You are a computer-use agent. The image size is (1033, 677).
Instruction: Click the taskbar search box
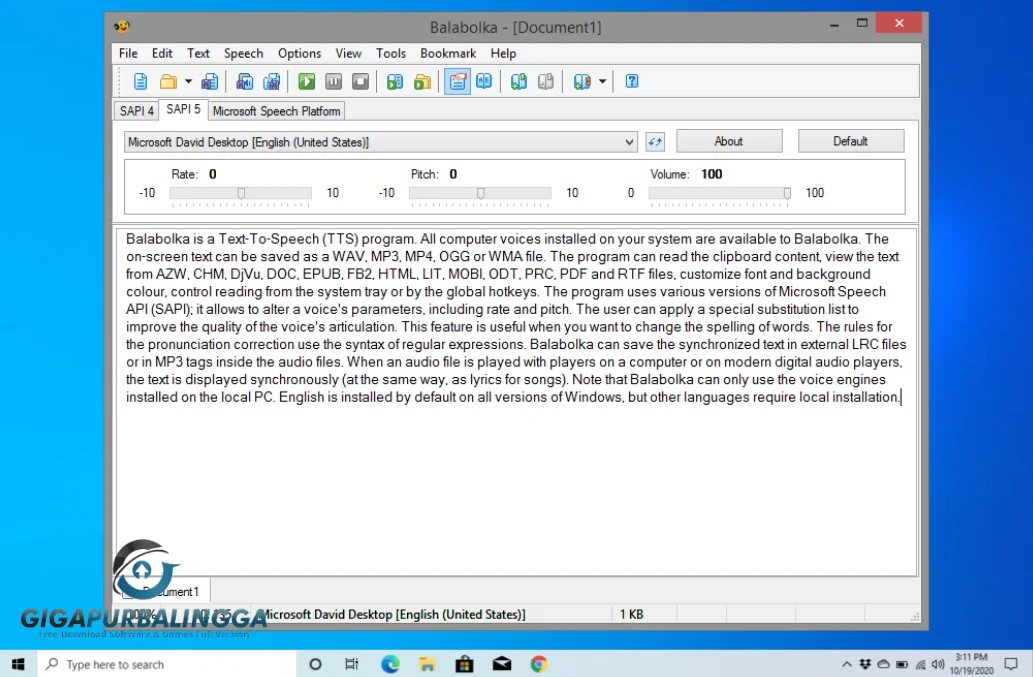point(167,664)
